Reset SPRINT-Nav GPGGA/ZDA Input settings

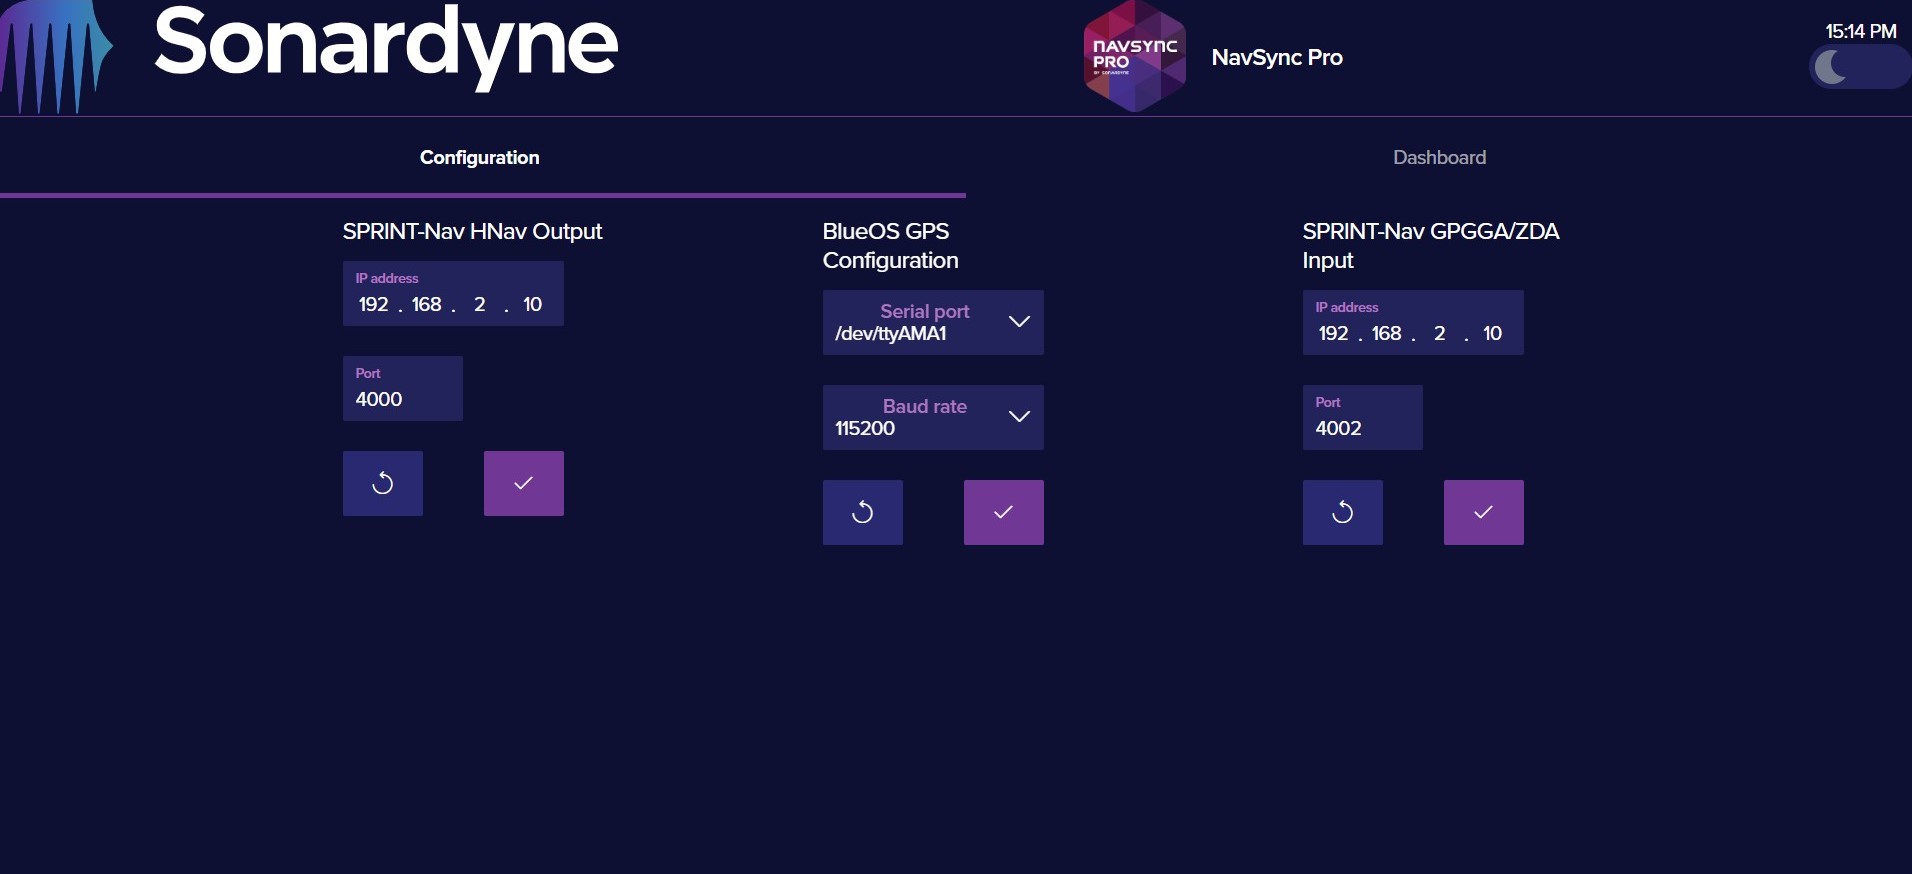point(1342,513)
